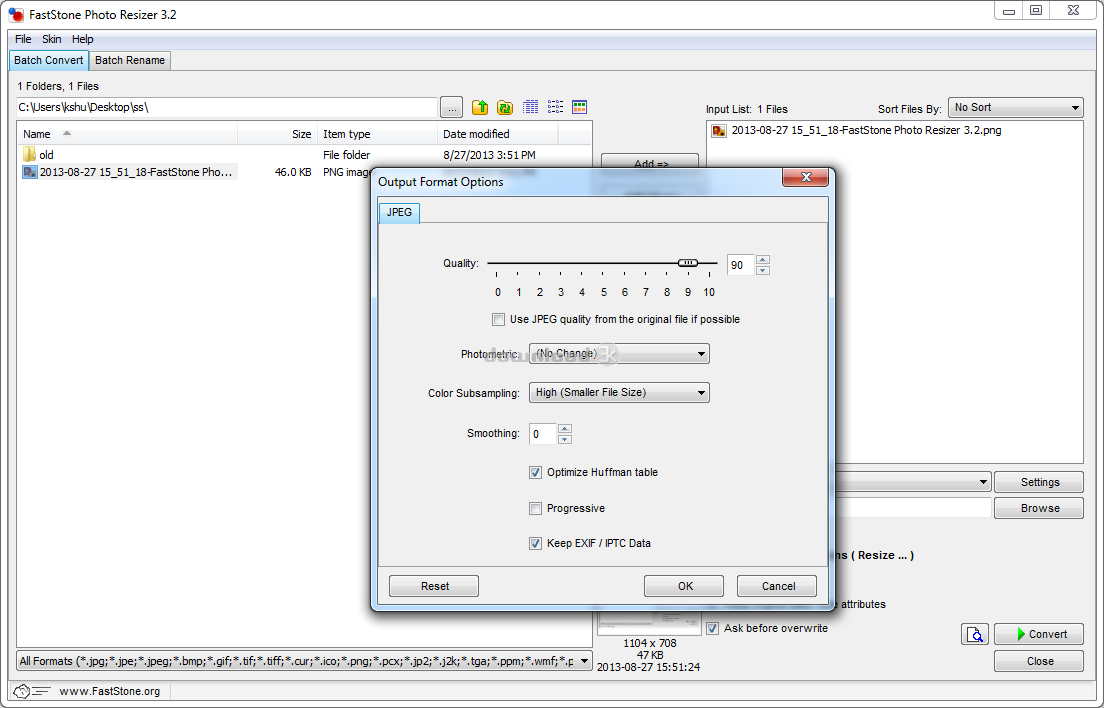
Task: Click the Add button
Action: (x=650, y=163)
